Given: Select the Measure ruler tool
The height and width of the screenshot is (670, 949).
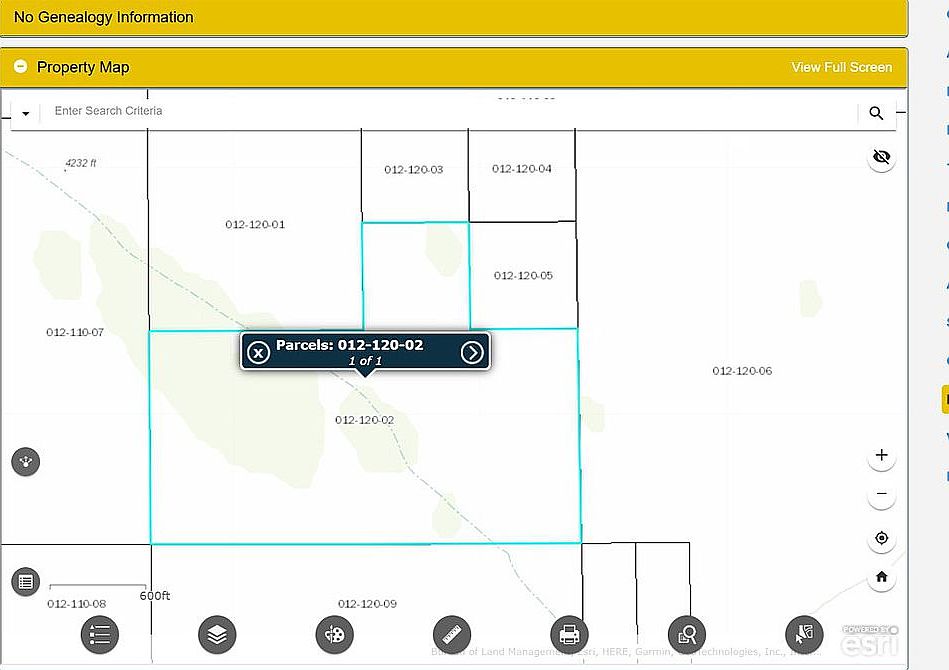Looking at the screenshot, I should coord(452,634).
